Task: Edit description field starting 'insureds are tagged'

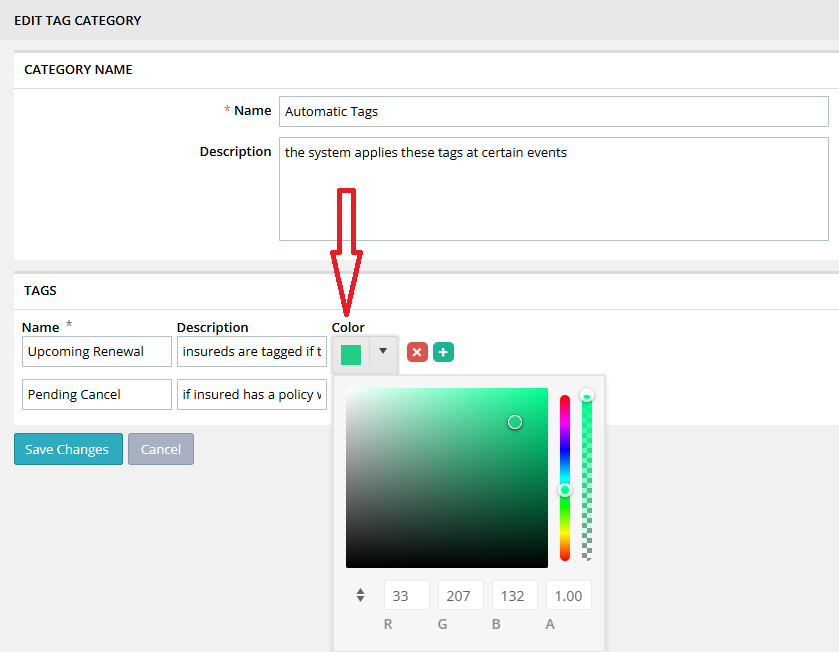Action: pos(252,351)
